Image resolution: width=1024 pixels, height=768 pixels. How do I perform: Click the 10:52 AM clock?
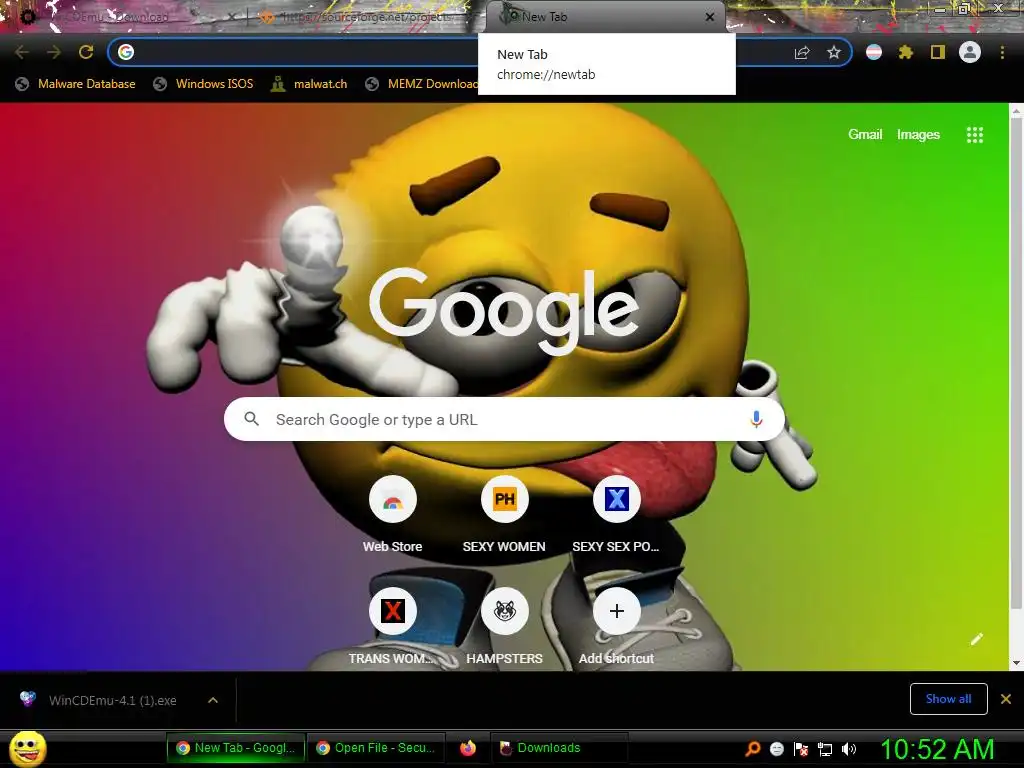(937, 749)
